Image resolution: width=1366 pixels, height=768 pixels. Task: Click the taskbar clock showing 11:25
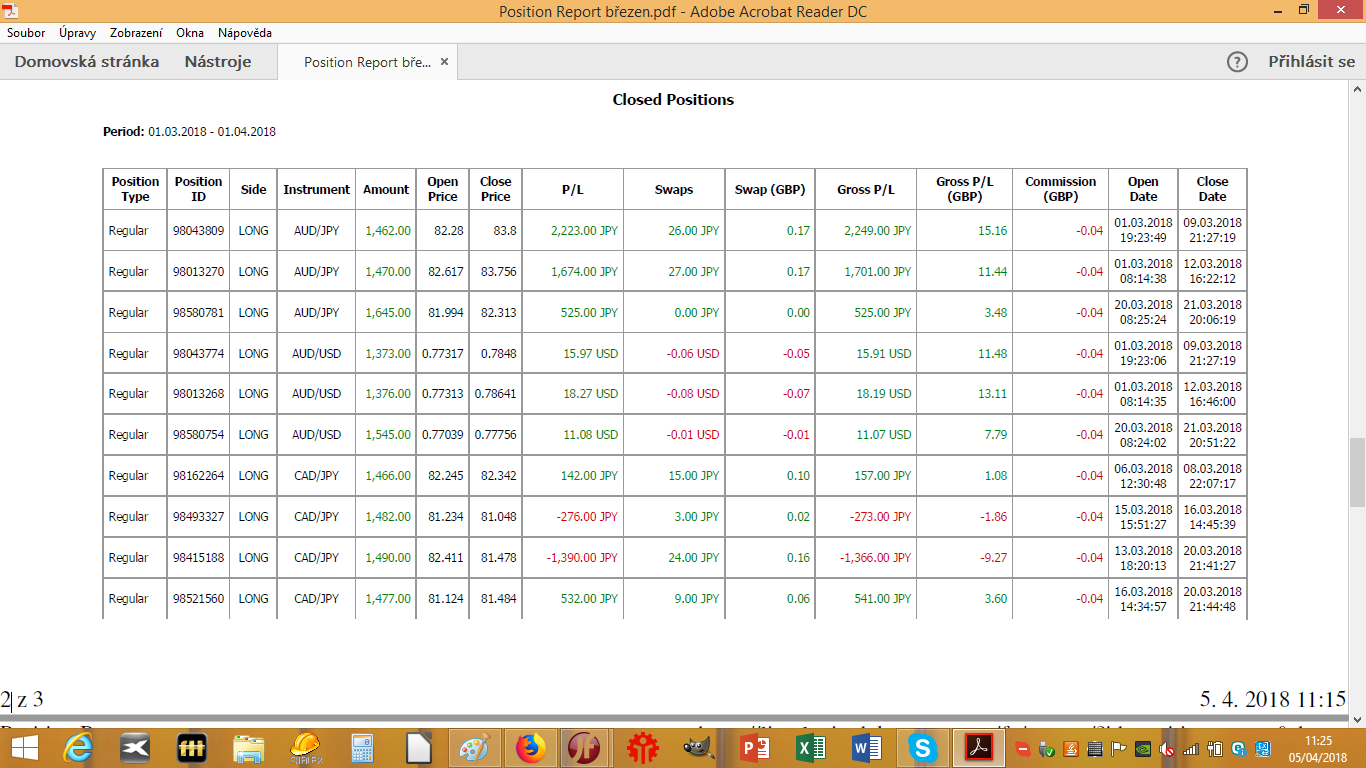(x=1317, y=748)
